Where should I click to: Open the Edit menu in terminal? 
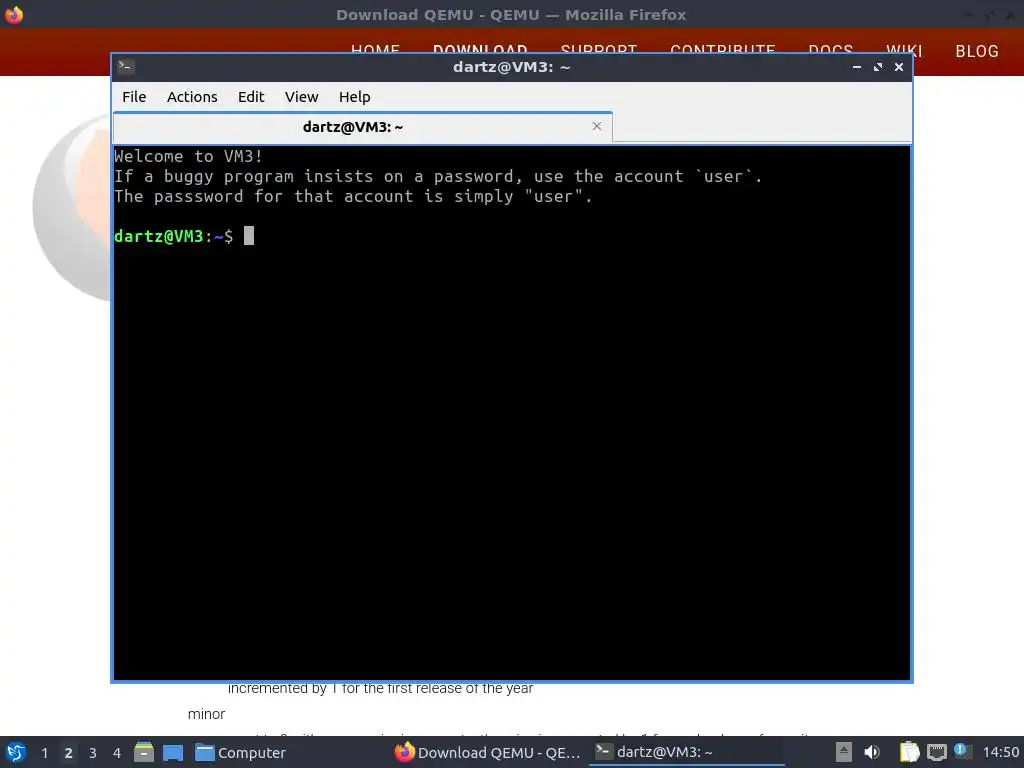coord(251,97)
